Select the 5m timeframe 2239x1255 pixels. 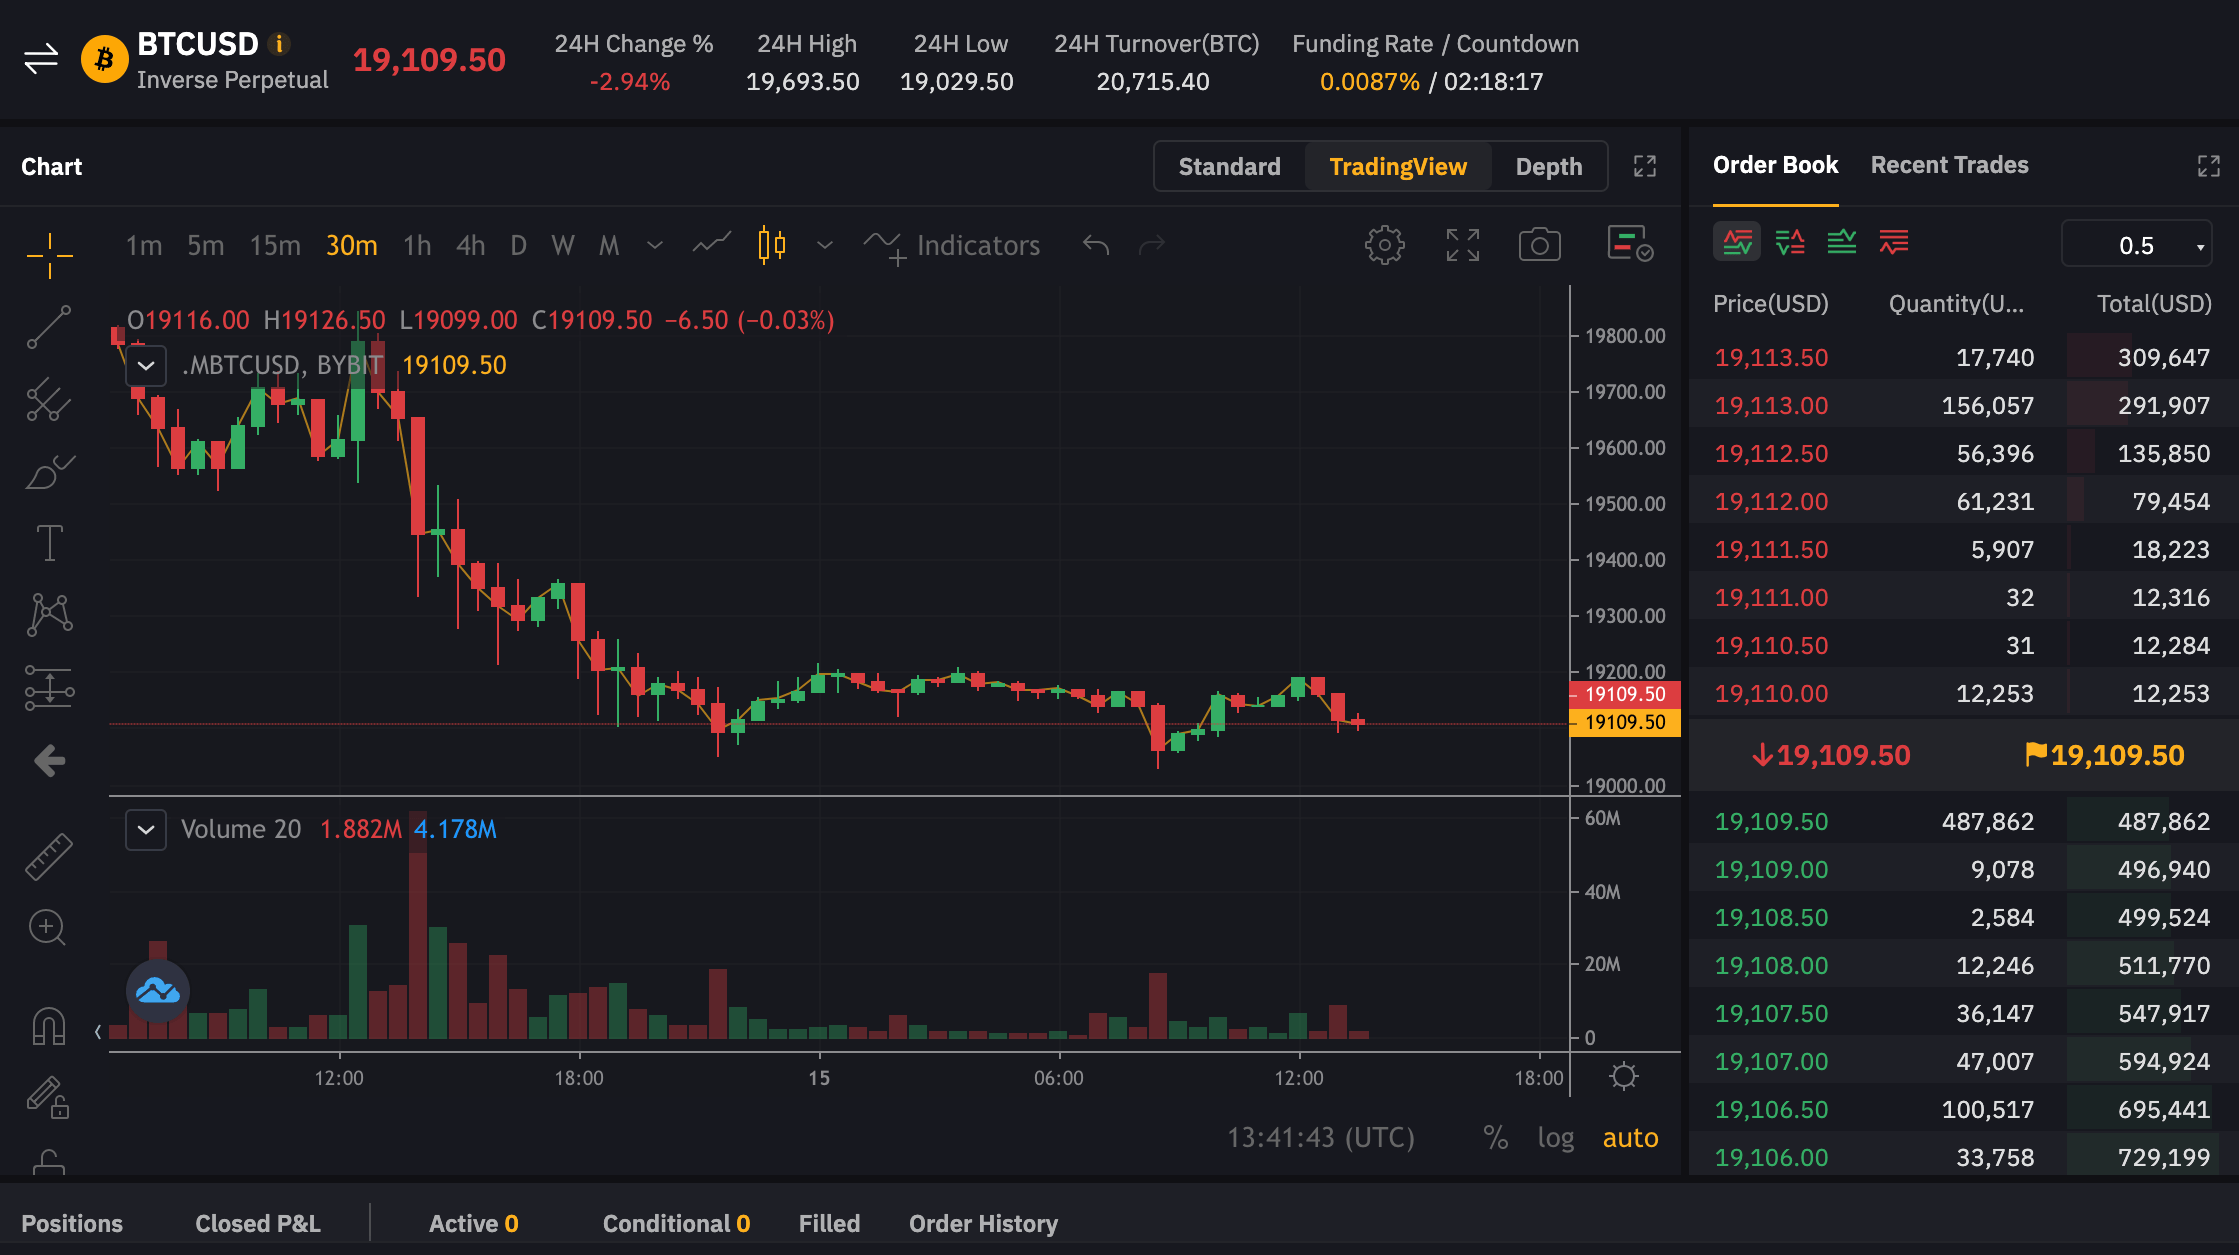click(206, 245)
